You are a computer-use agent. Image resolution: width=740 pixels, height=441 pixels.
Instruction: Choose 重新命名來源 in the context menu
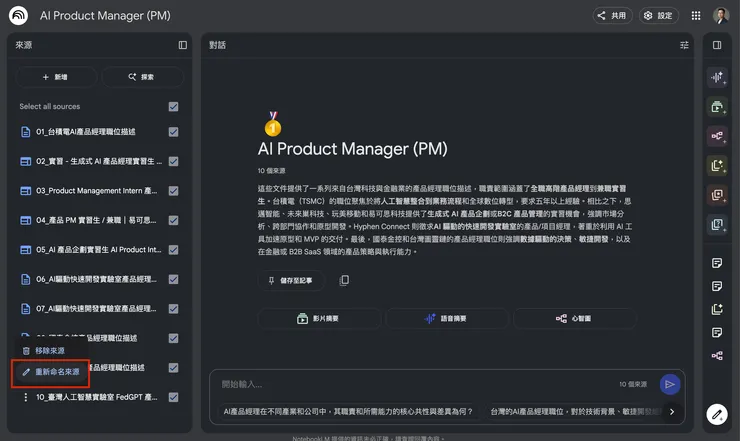(x=51, y=372)
